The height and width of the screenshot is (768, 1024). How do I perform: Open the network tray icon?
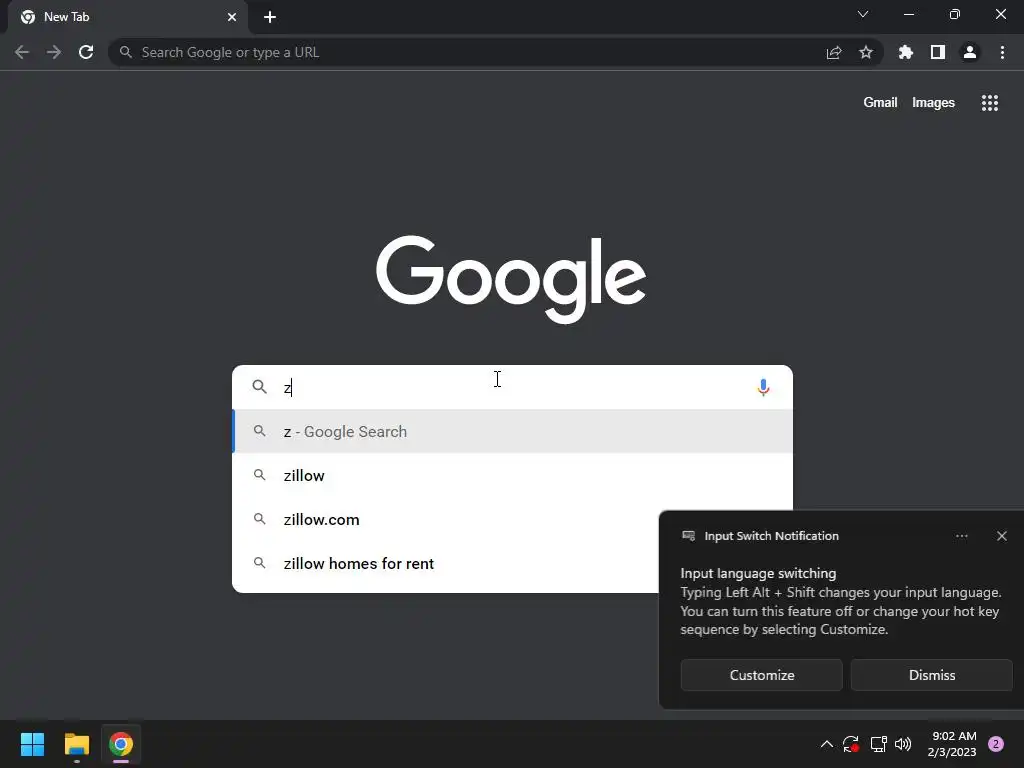point(878,744)
